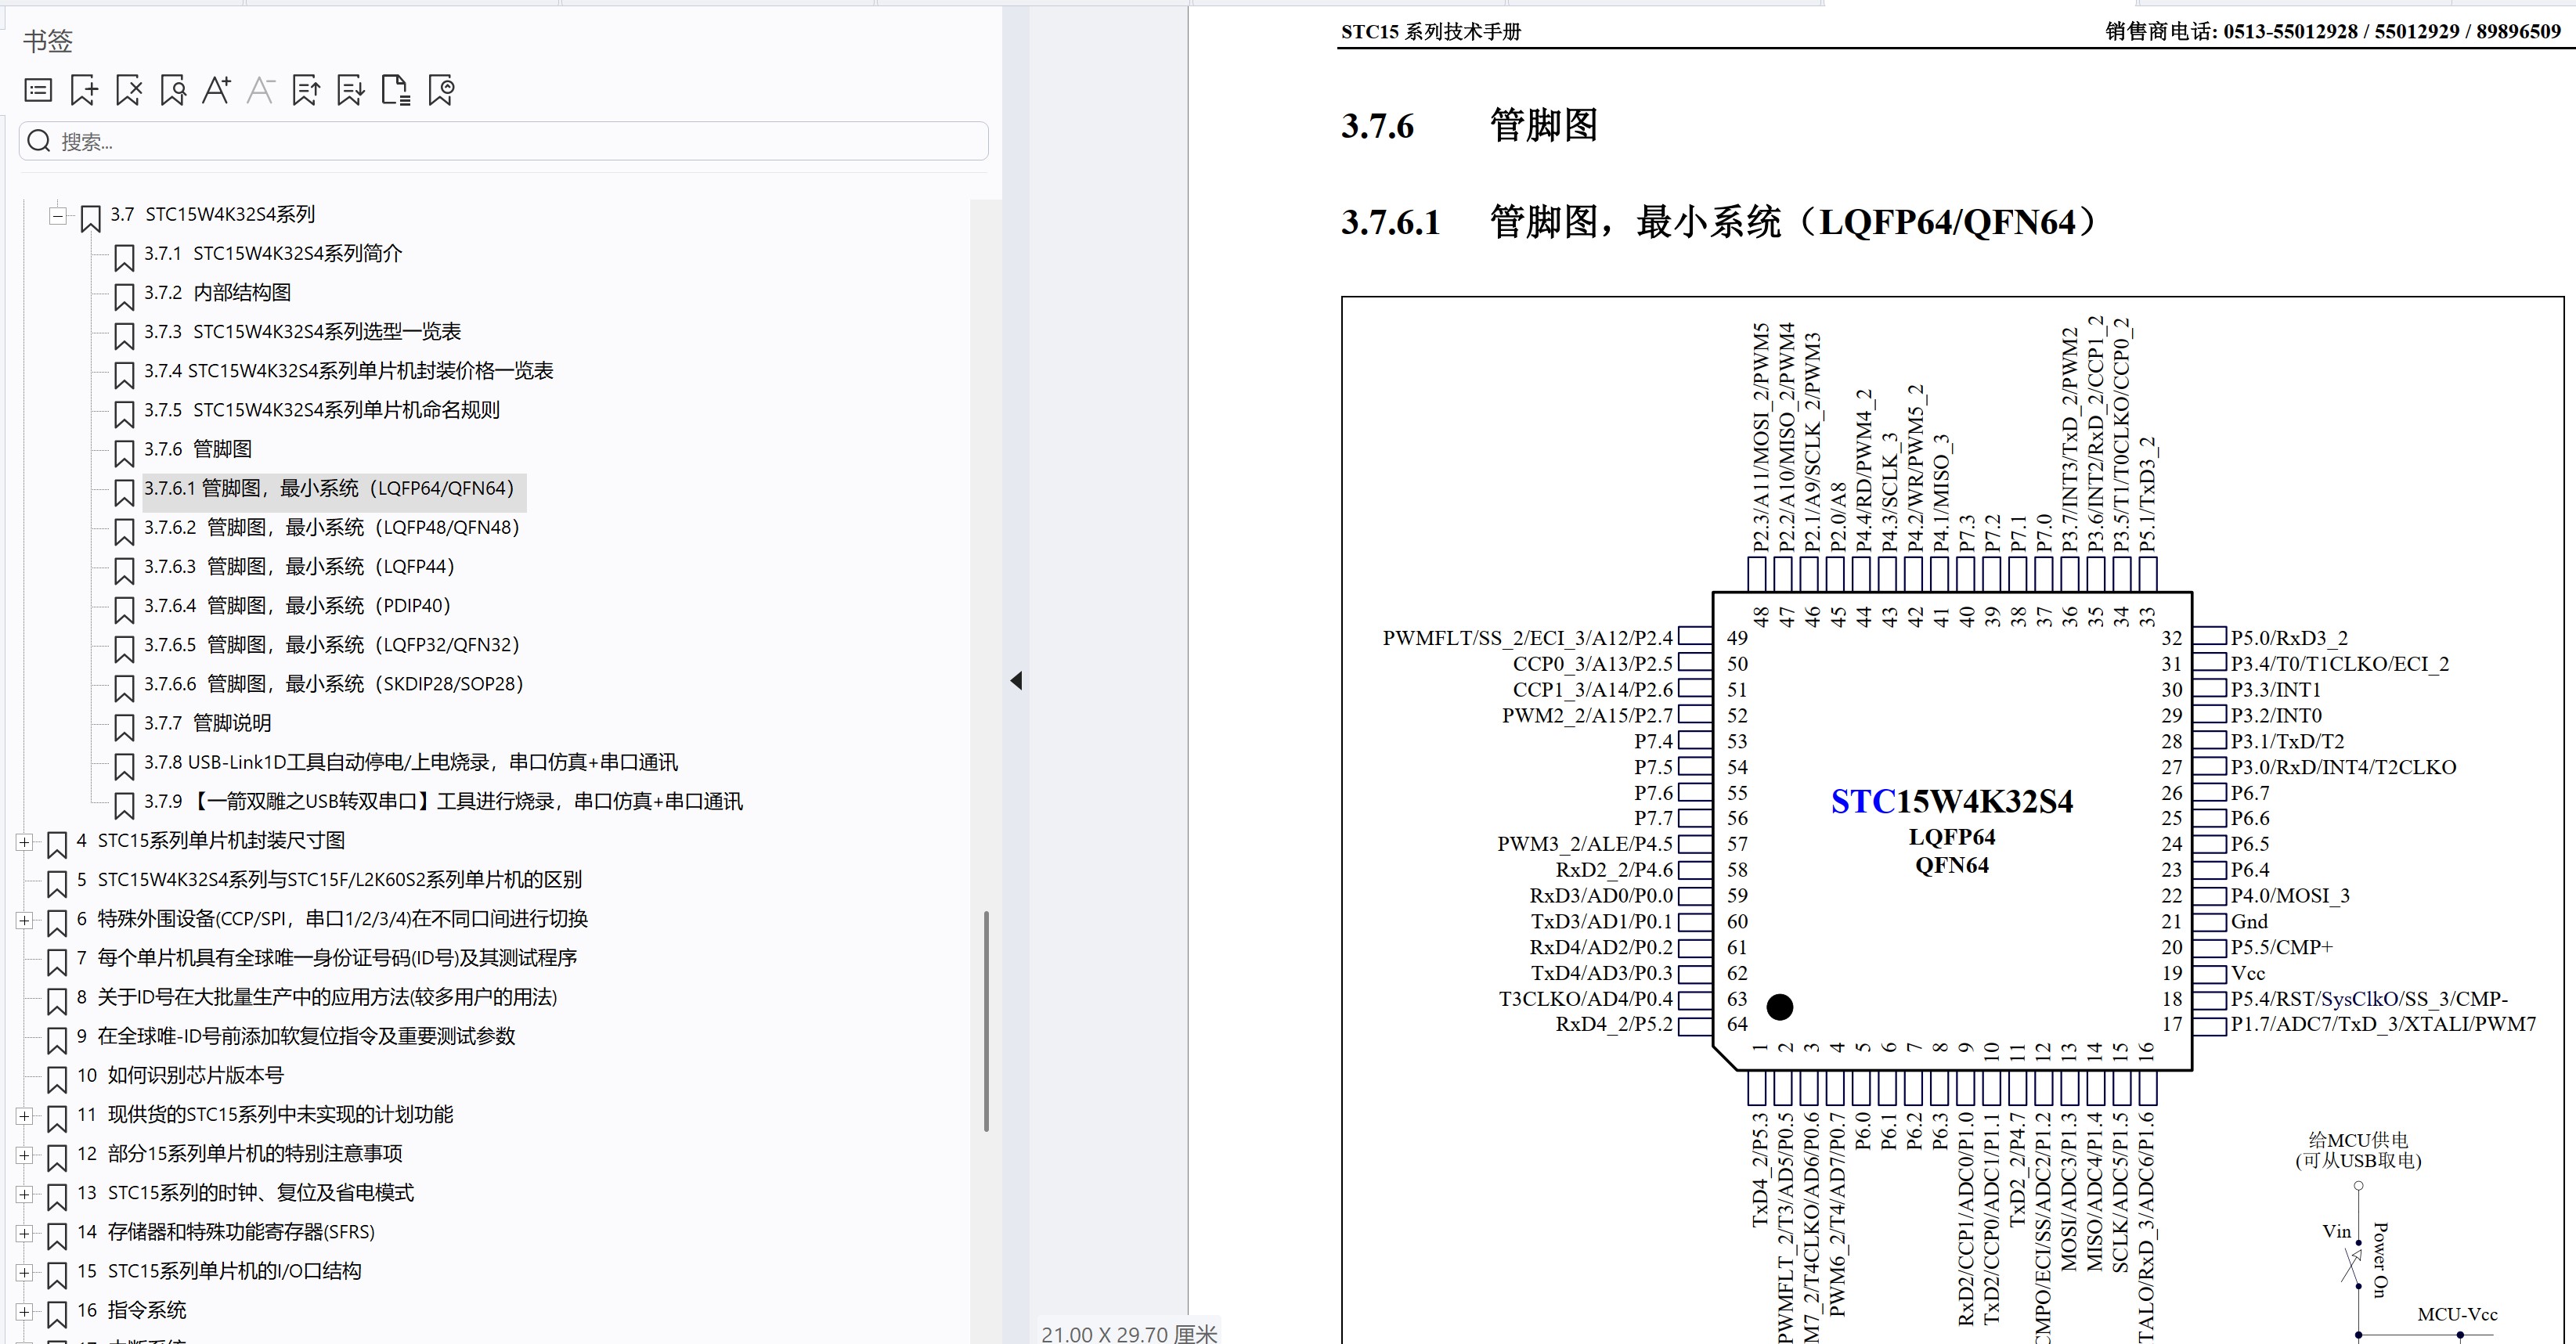Increase bookmark font size with A+ icon

pyautogui.click(x=217, y=91)
